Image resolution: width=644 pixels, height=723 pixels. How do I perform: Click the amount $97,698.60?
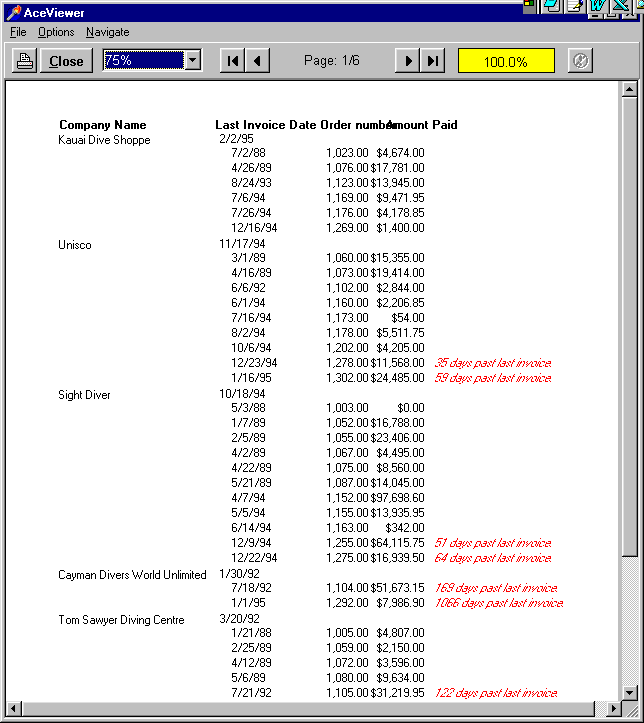397,498
